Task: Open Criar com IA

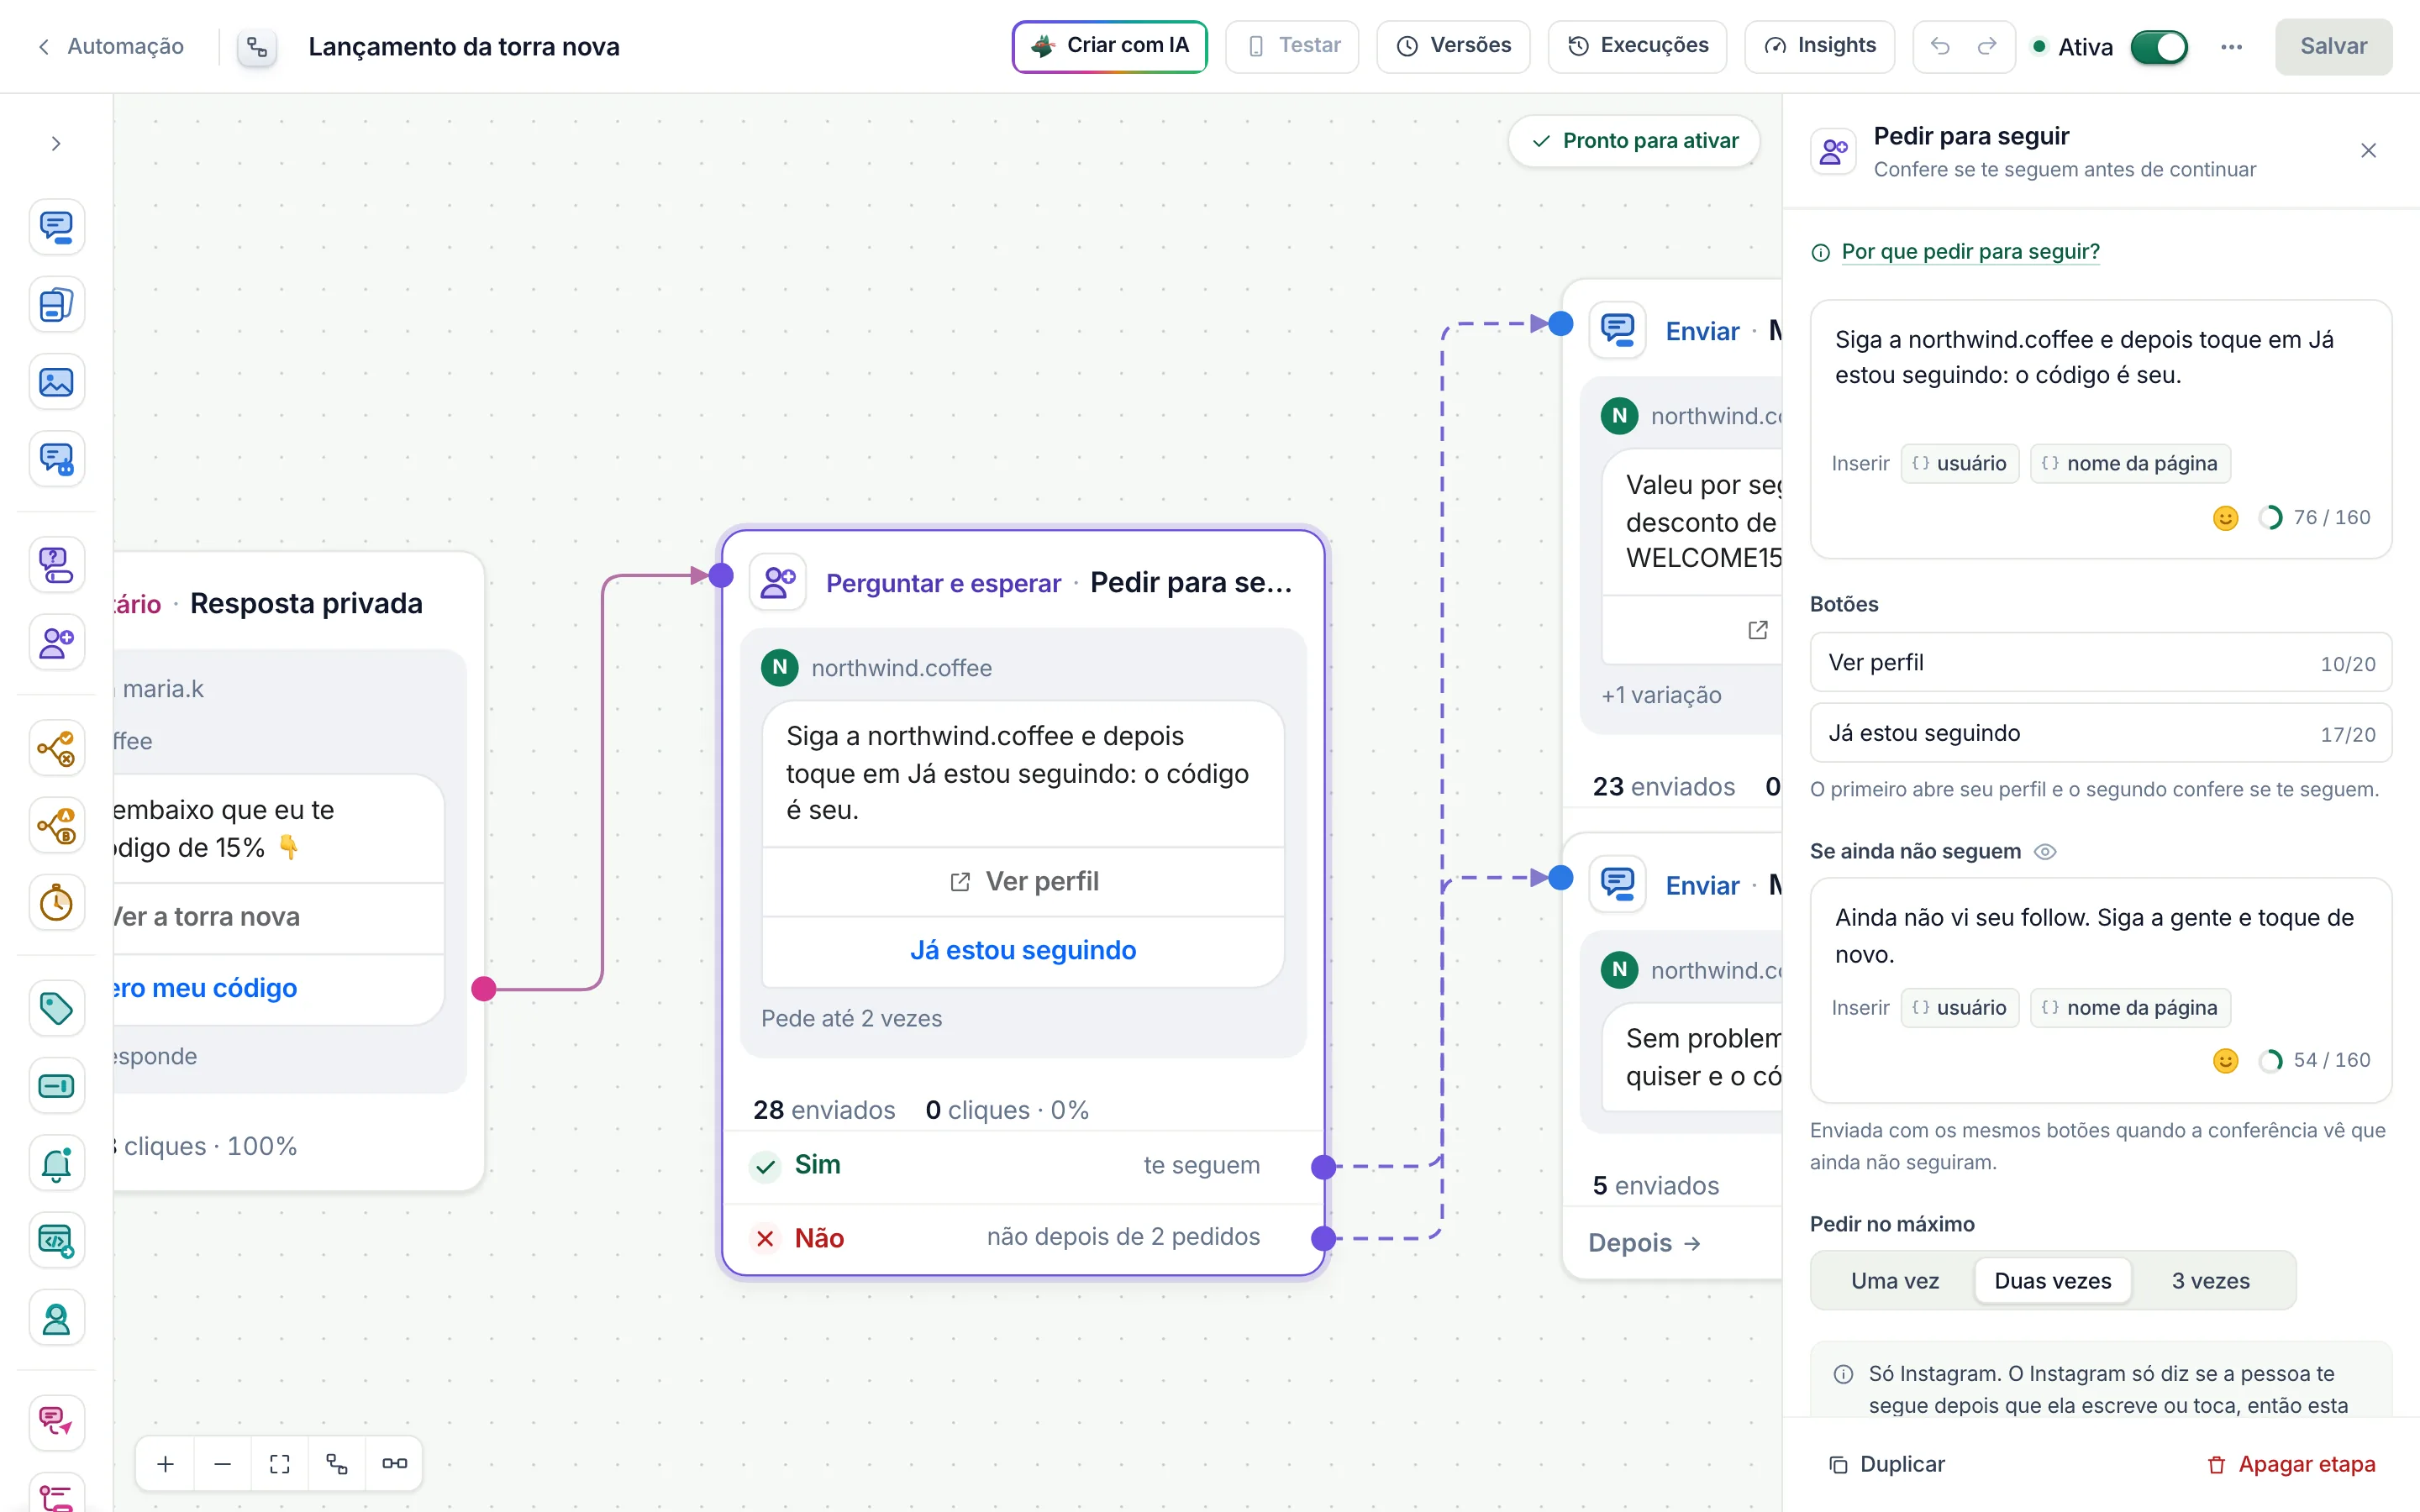Action: click(x=1109, y=46)
